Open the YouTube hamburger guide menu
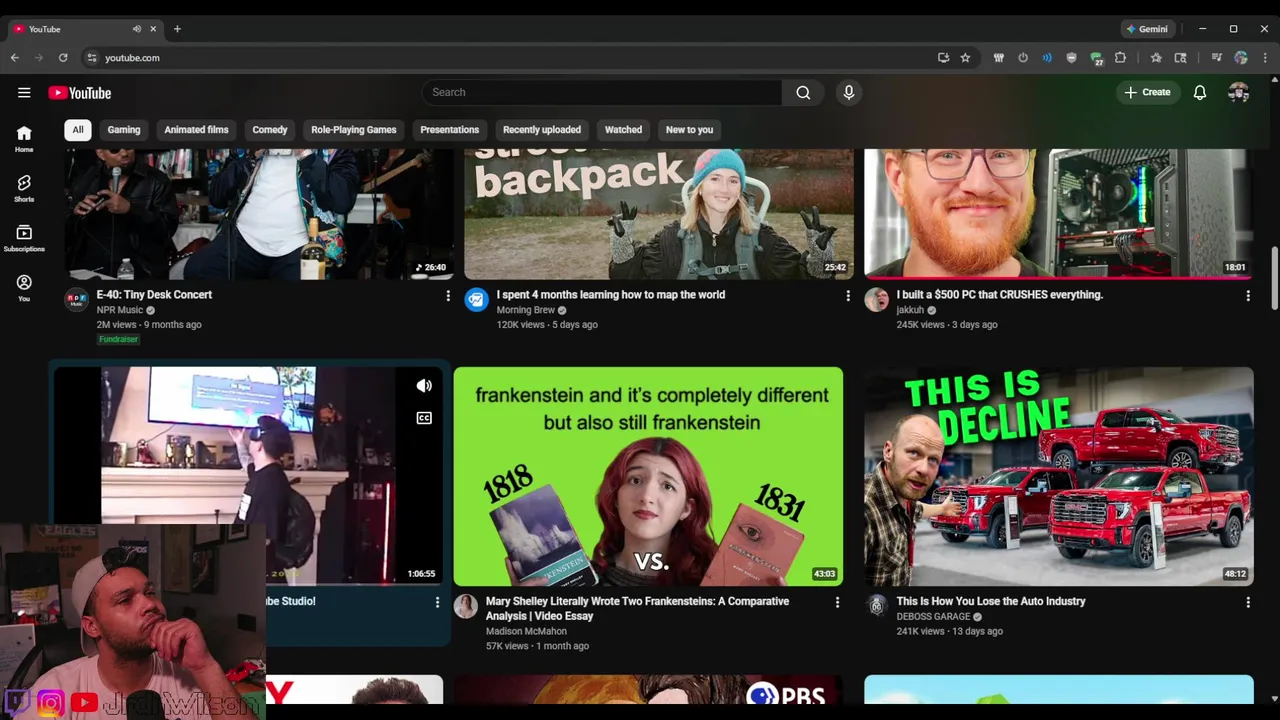The image size is (1280, 720). pyautogui.click(x=24, y=93)
